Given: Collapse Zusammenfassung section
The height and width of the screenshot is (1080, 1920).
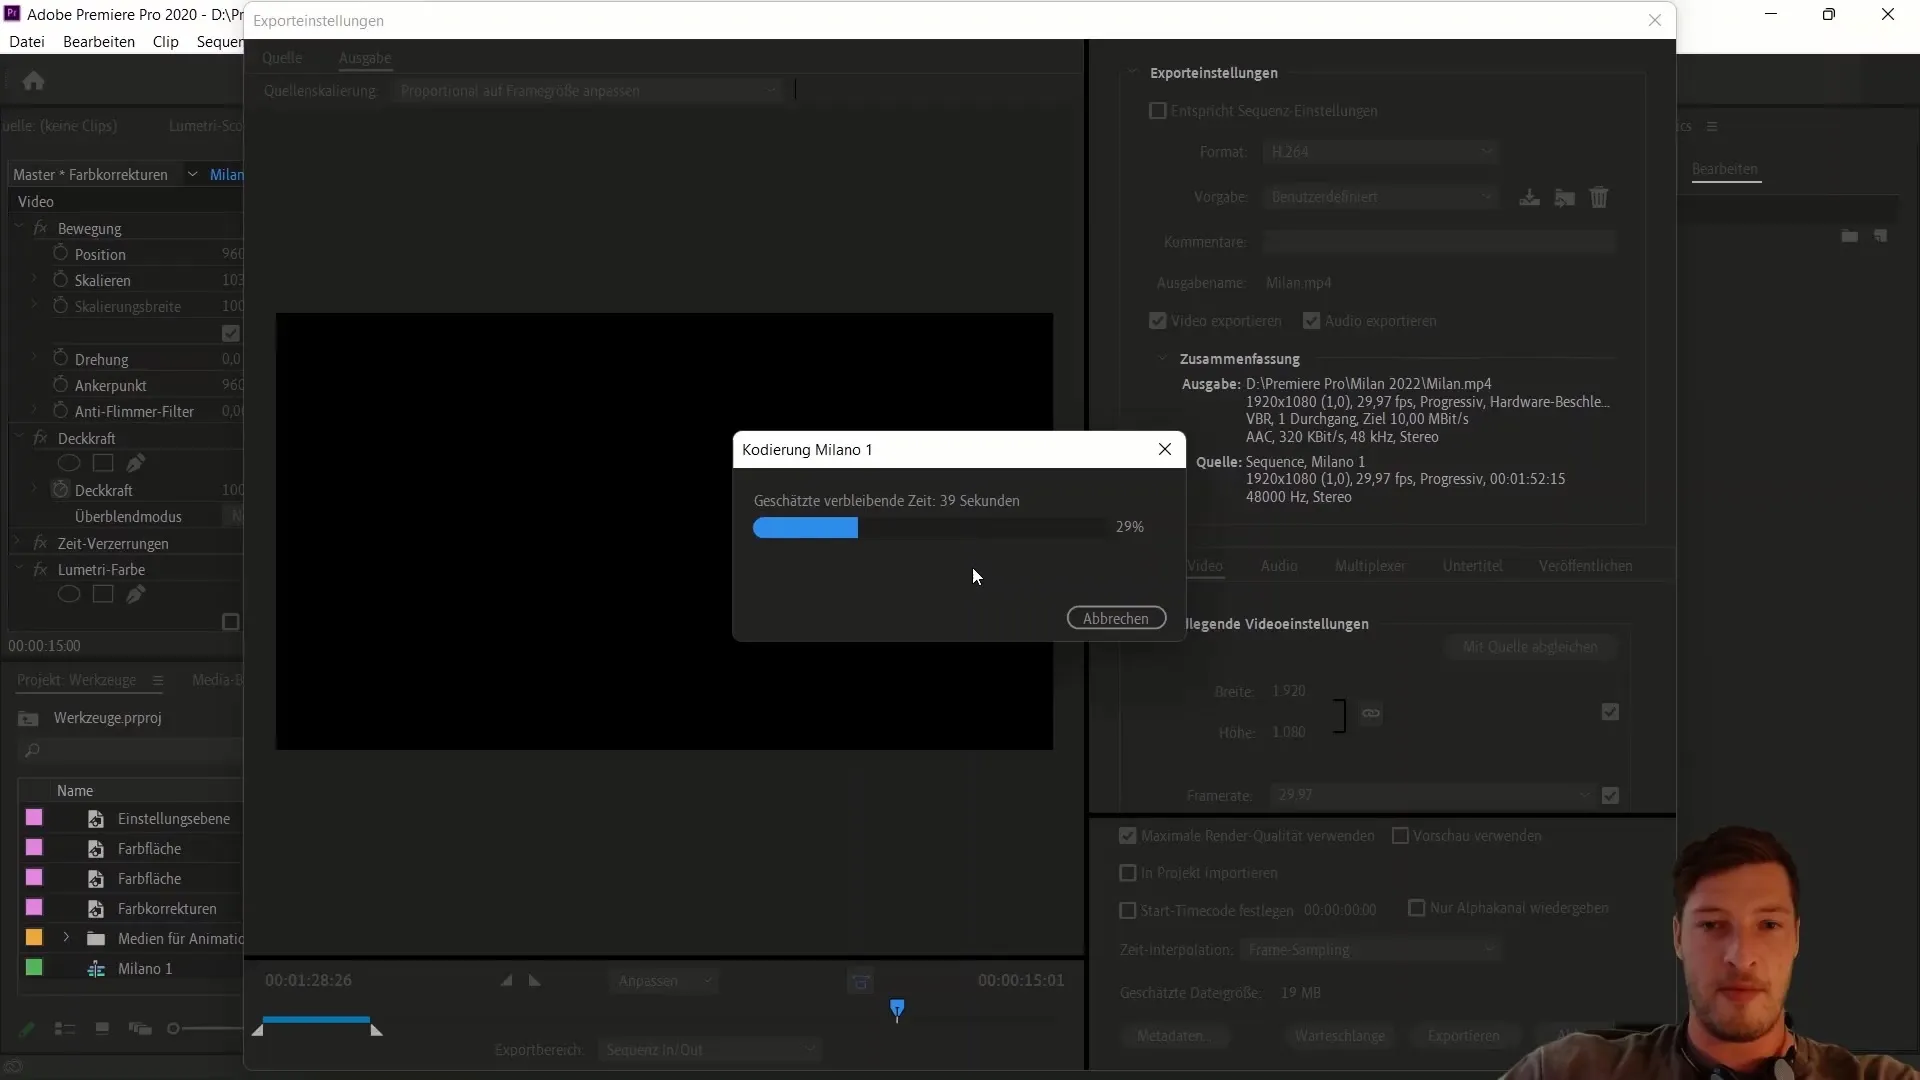Looking at the screenshot, I should point(1162,359).
